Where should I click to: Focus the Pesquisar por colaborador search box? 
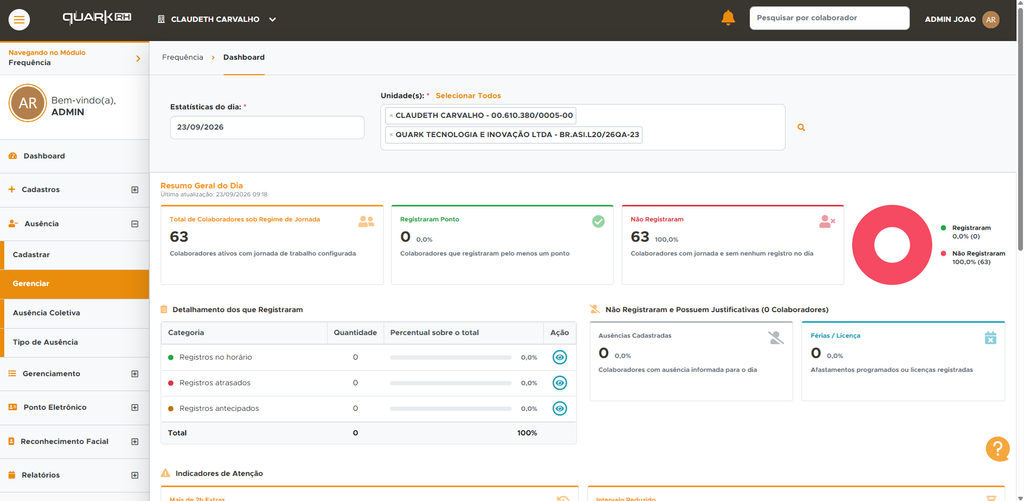pyautogui.click(x=829, y=18)
